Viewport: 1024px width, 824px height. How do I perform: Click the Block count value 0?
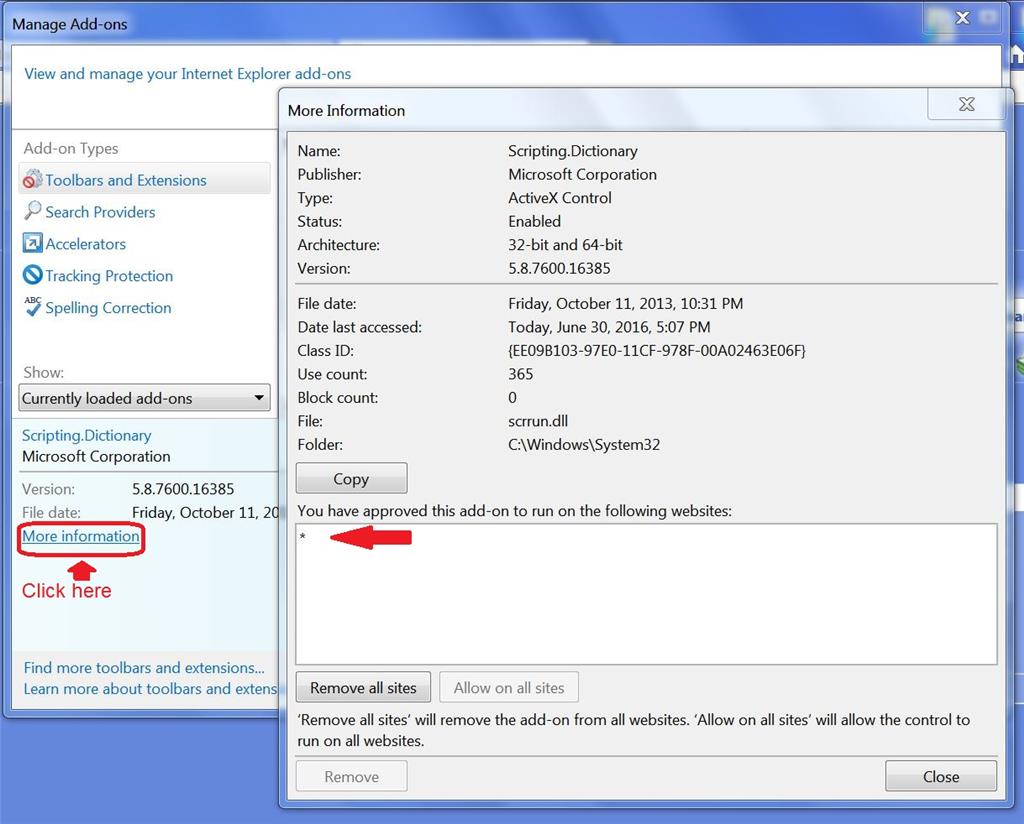[512, 398]
